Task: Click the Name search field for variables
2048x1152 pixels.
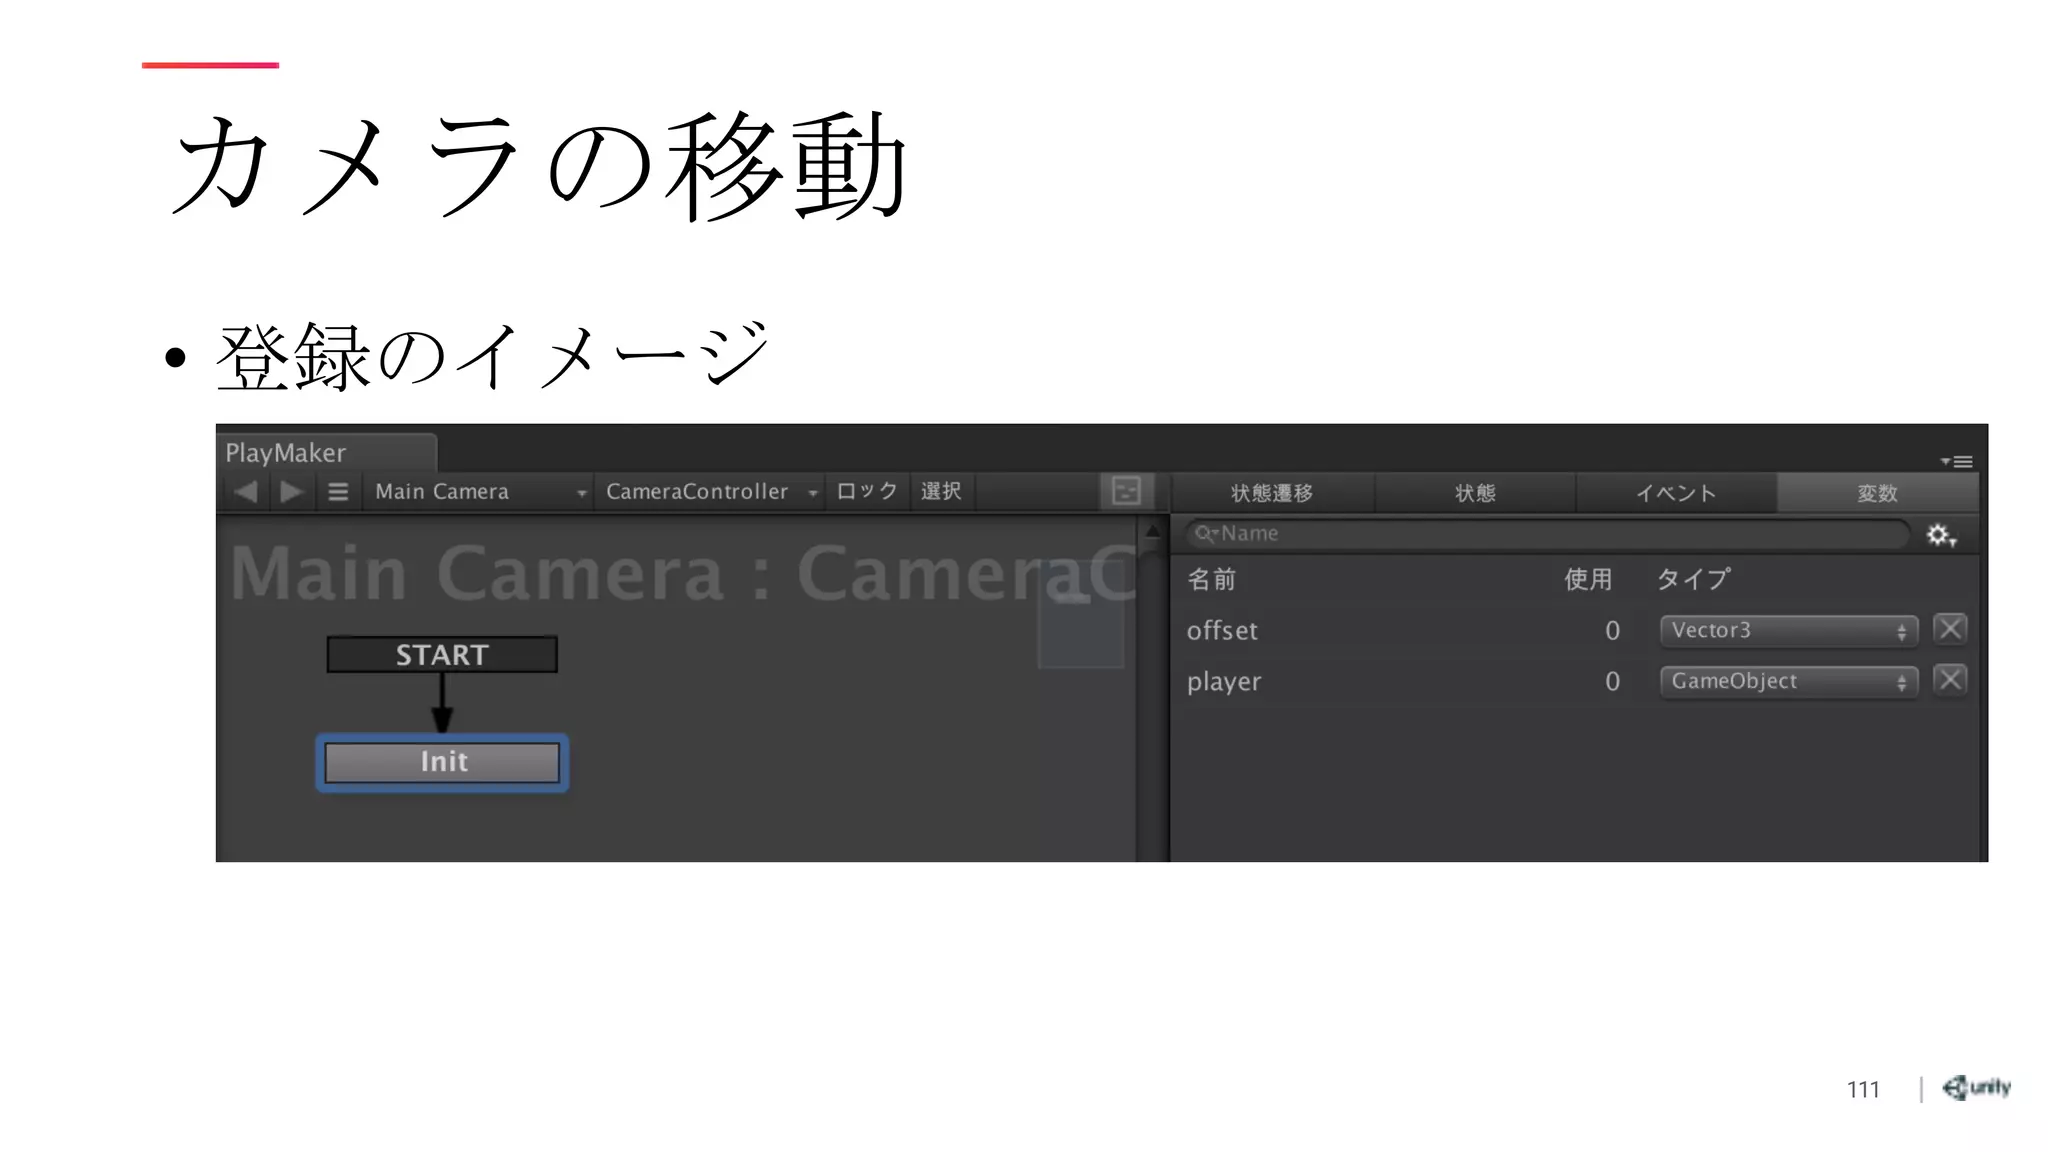Action: click(x=1547, y=534)
